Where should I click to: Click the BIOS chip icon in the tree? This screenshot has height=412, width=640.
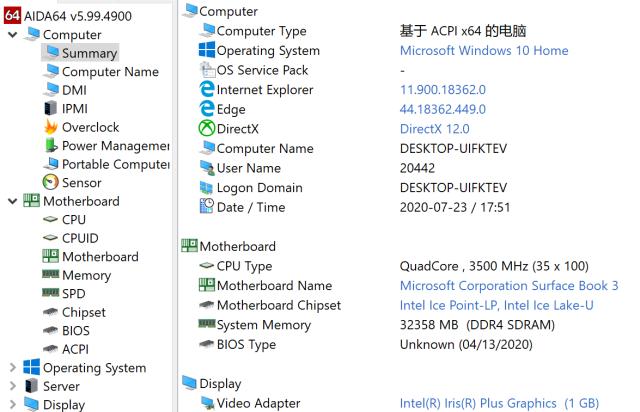click(x=51, y=330)
